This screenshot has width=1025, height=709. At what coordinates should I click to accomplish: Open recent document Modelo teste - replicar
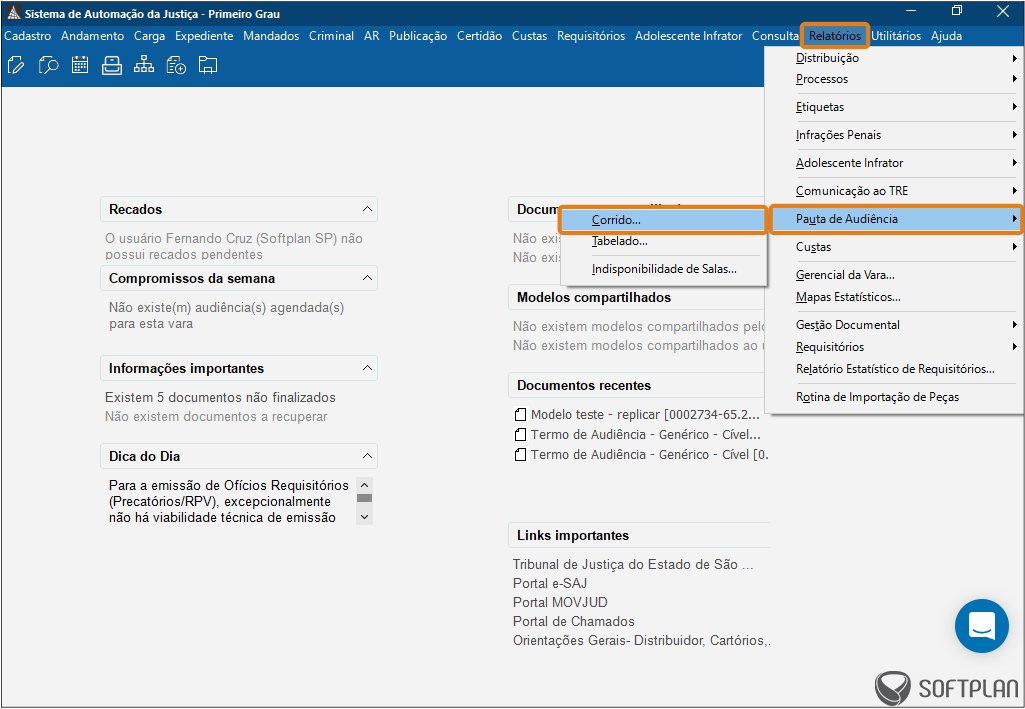[645, 415]
